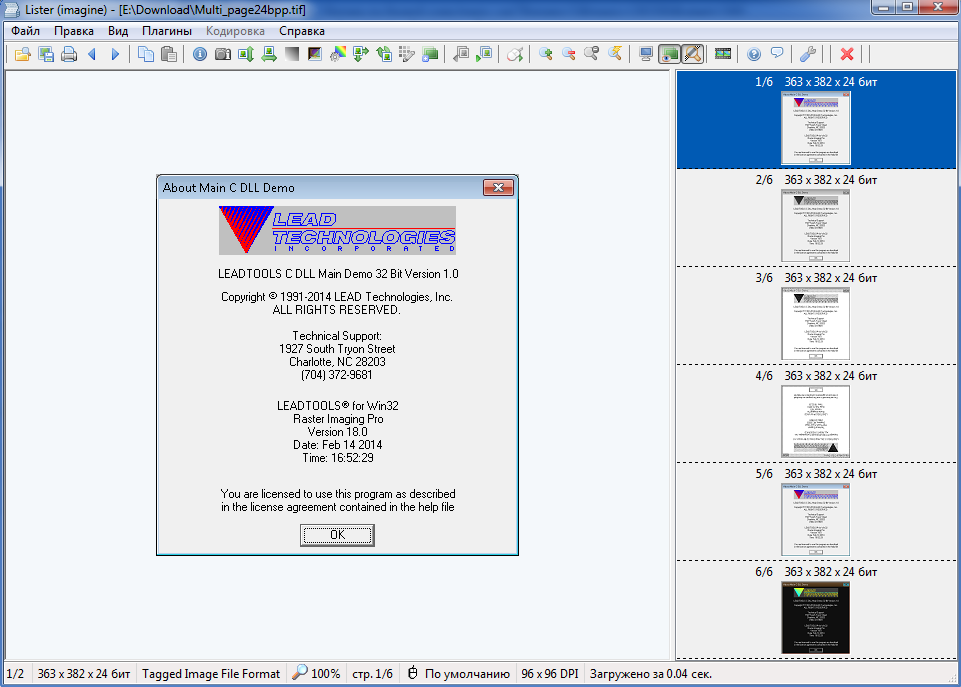The image size is (961, 687).
Task: Zoom in with the green plus magnifier
Action: point(545,55)
